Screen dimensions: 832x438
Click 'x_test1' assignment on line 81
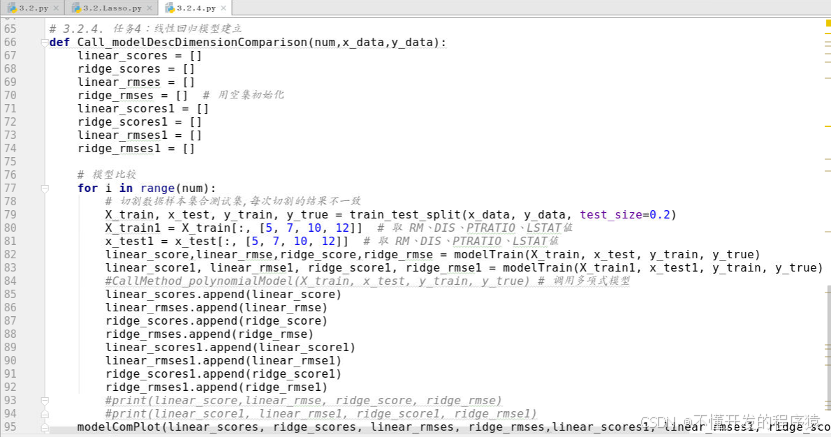[129, 242]
